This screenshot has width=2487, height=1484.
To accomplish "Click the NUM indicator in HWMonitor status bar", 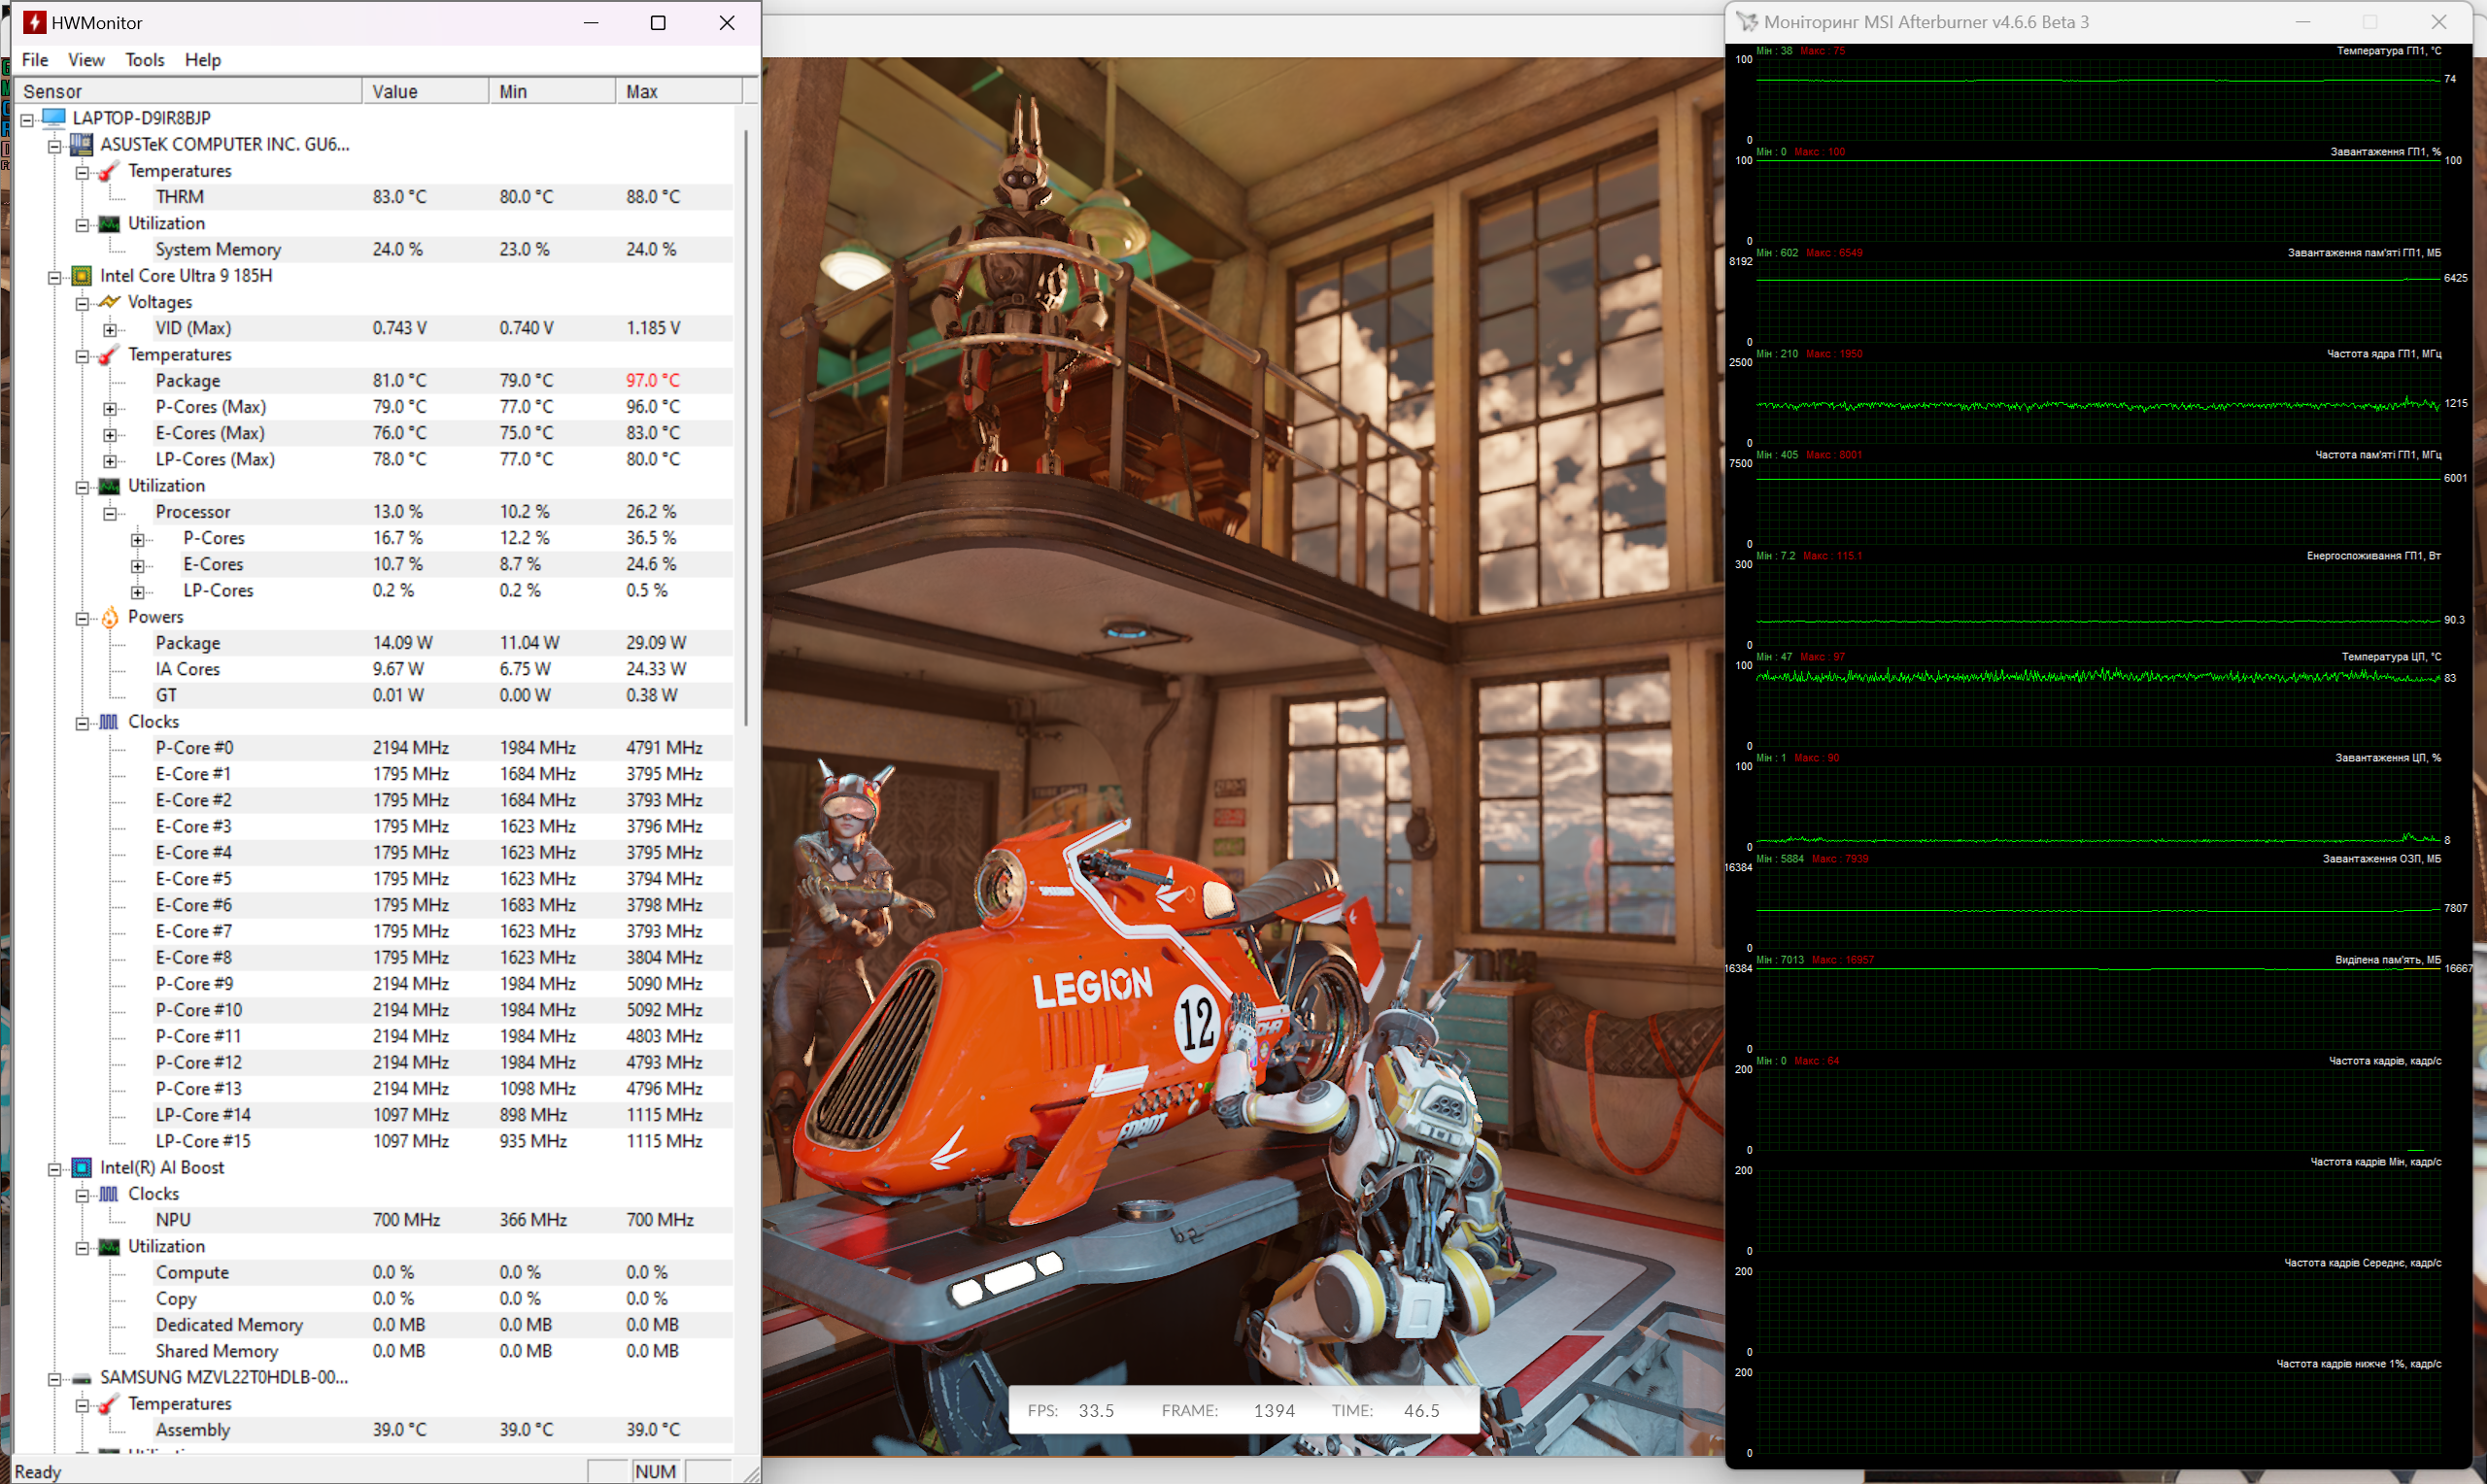I will pyautogui.click(x=656, y=1471).
